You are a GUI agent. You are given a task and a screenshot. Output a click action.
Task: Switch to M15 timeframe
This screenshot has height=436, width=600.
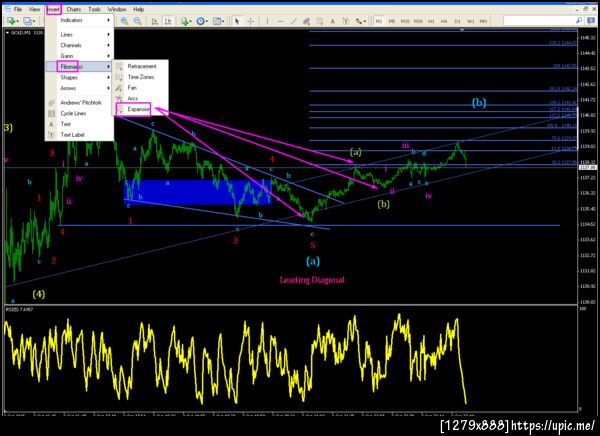click(x=405, y=21)
